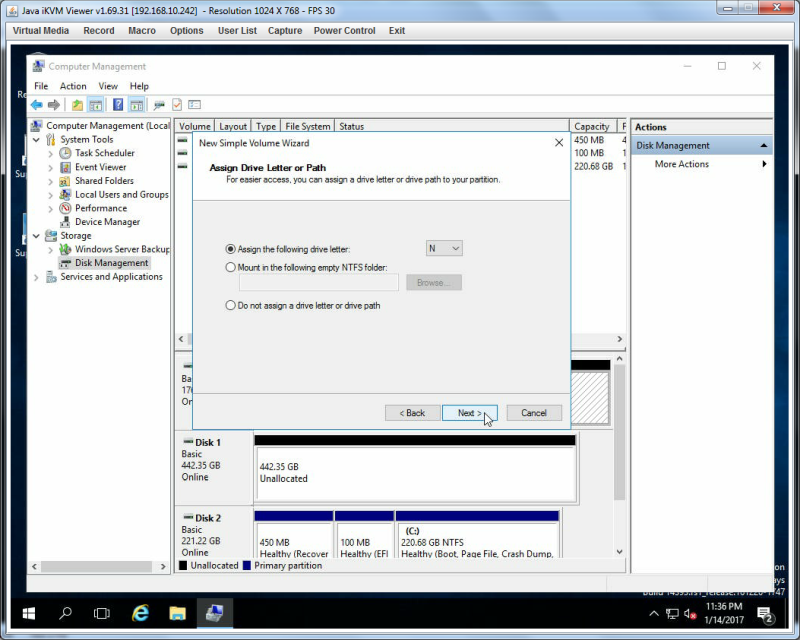Open taskbar search magnifier
Screen dimensions: 800x640
point(65,613)
